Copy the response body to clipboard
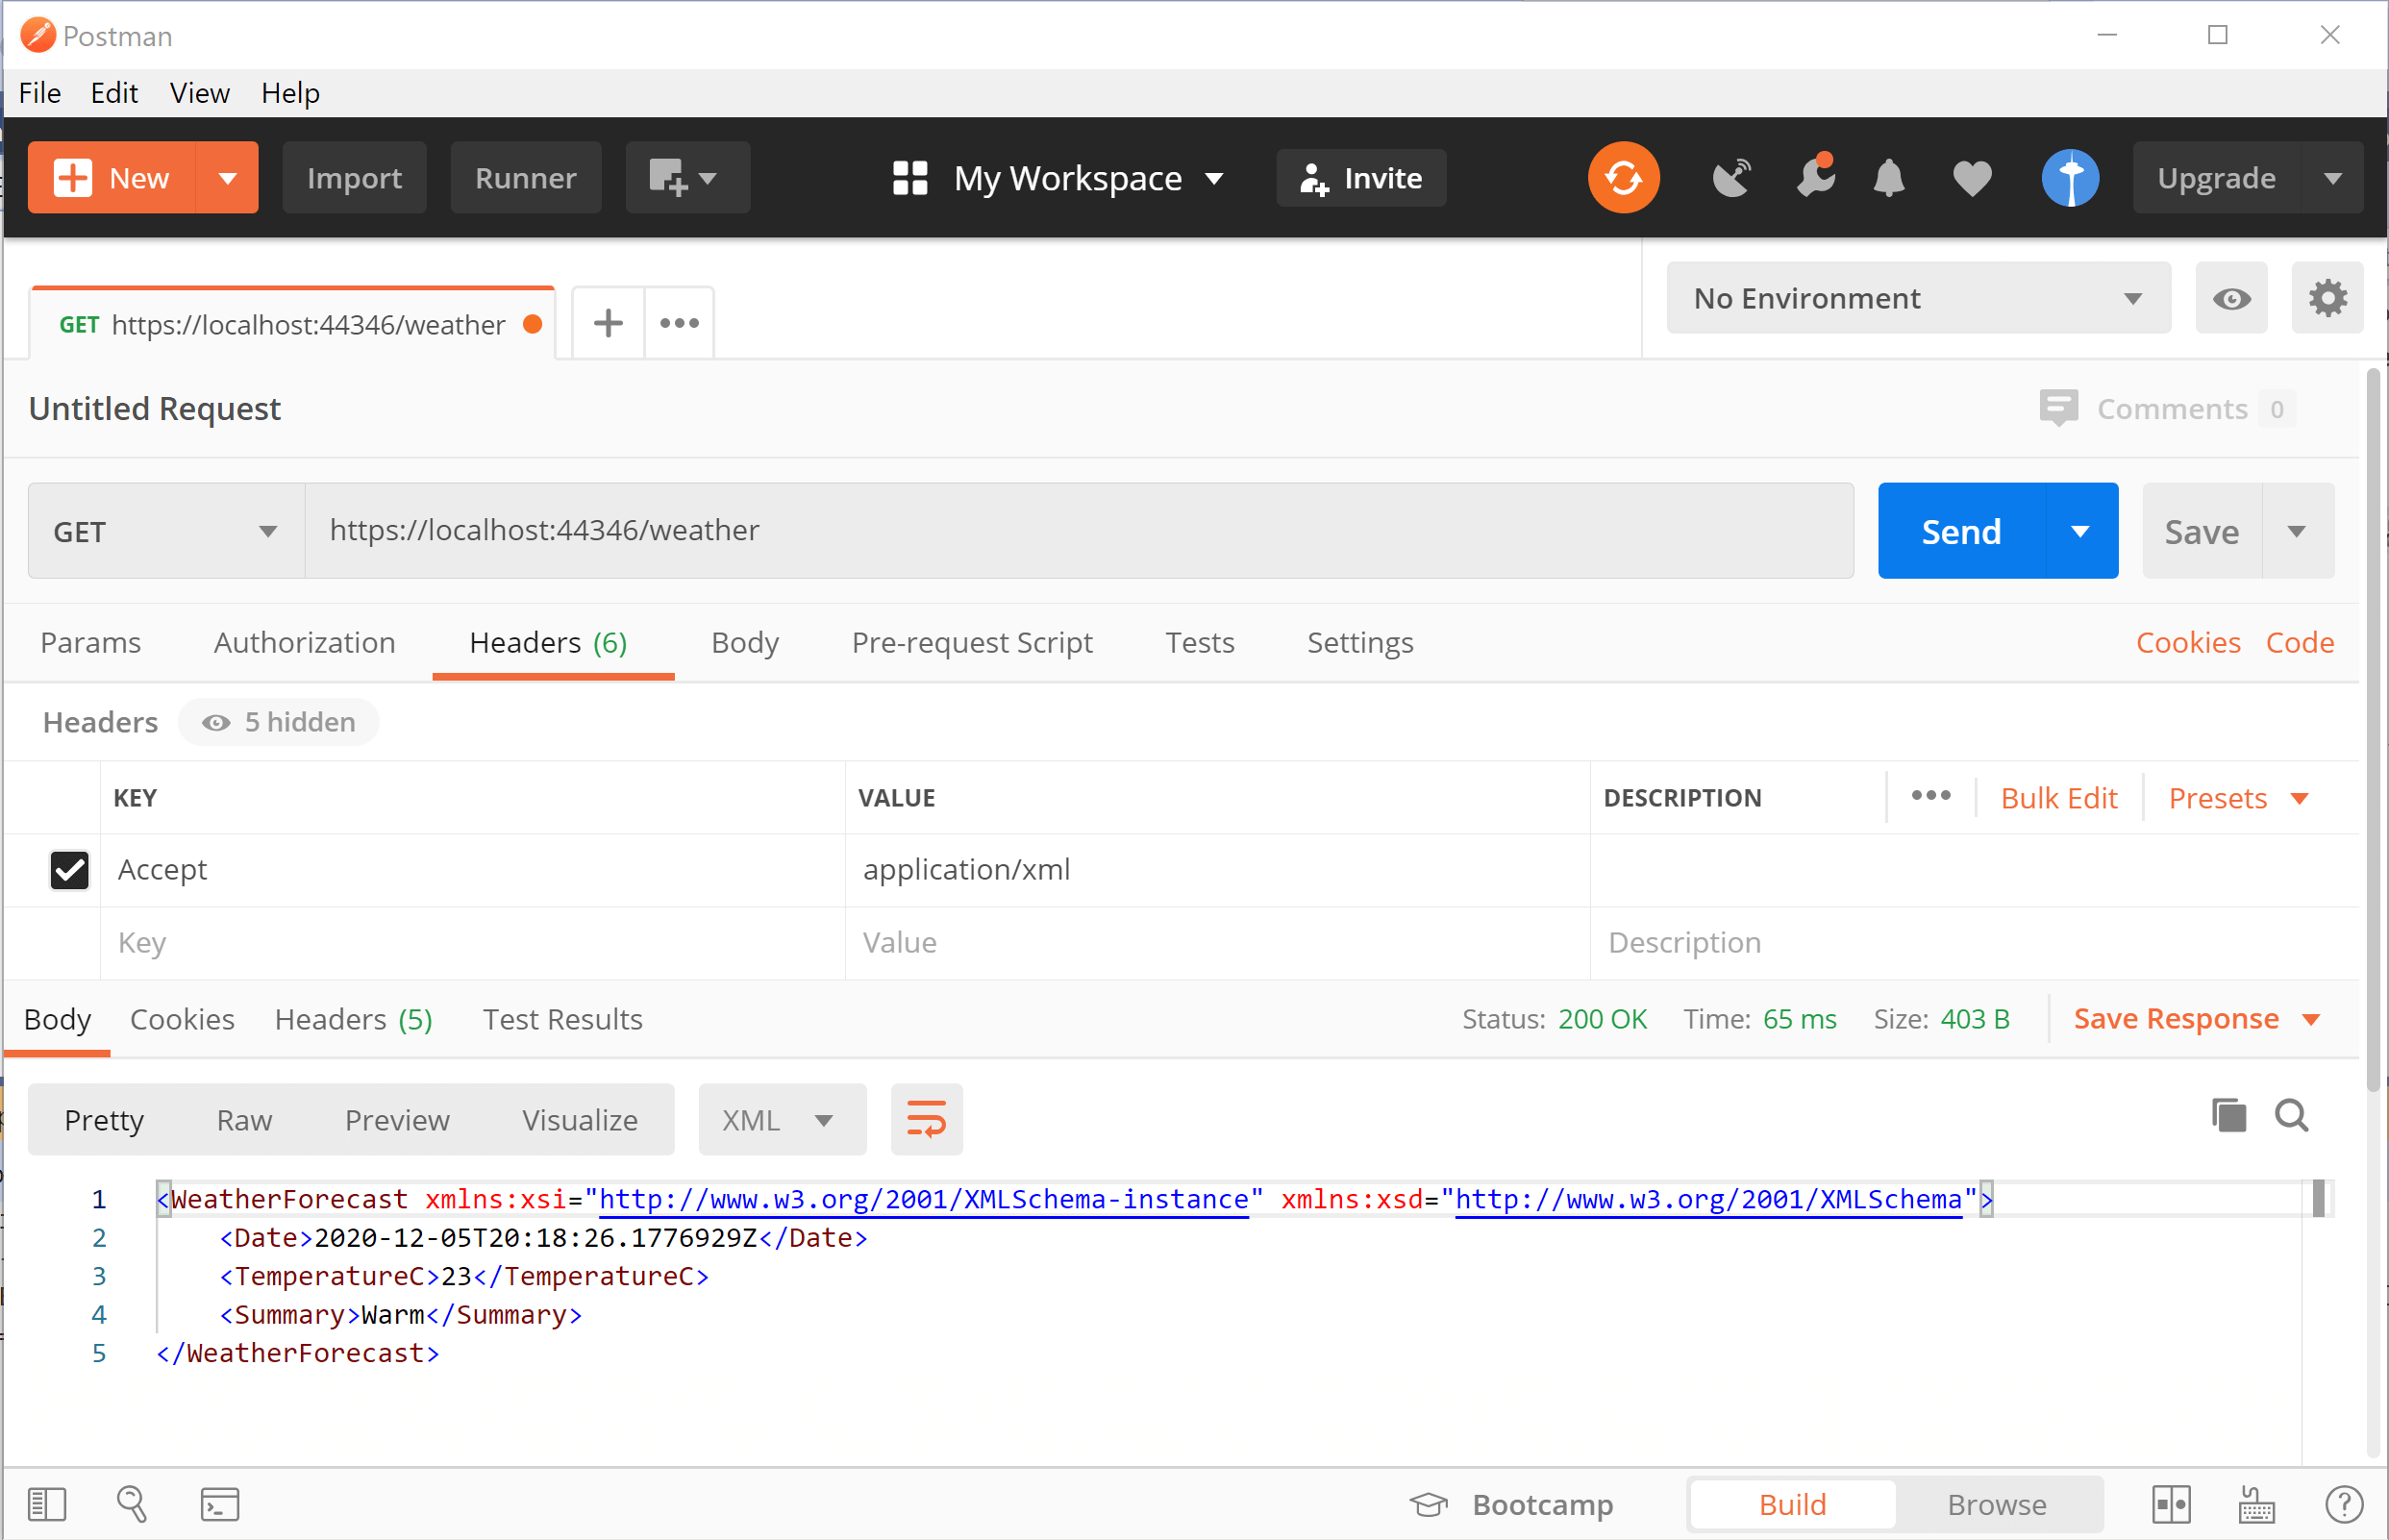 [2228, 1115]
